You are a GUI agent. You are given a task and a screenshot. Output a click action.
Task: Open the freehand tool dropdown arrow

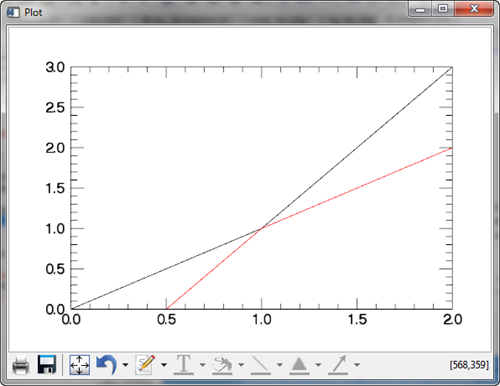click(x=241, y=365)
